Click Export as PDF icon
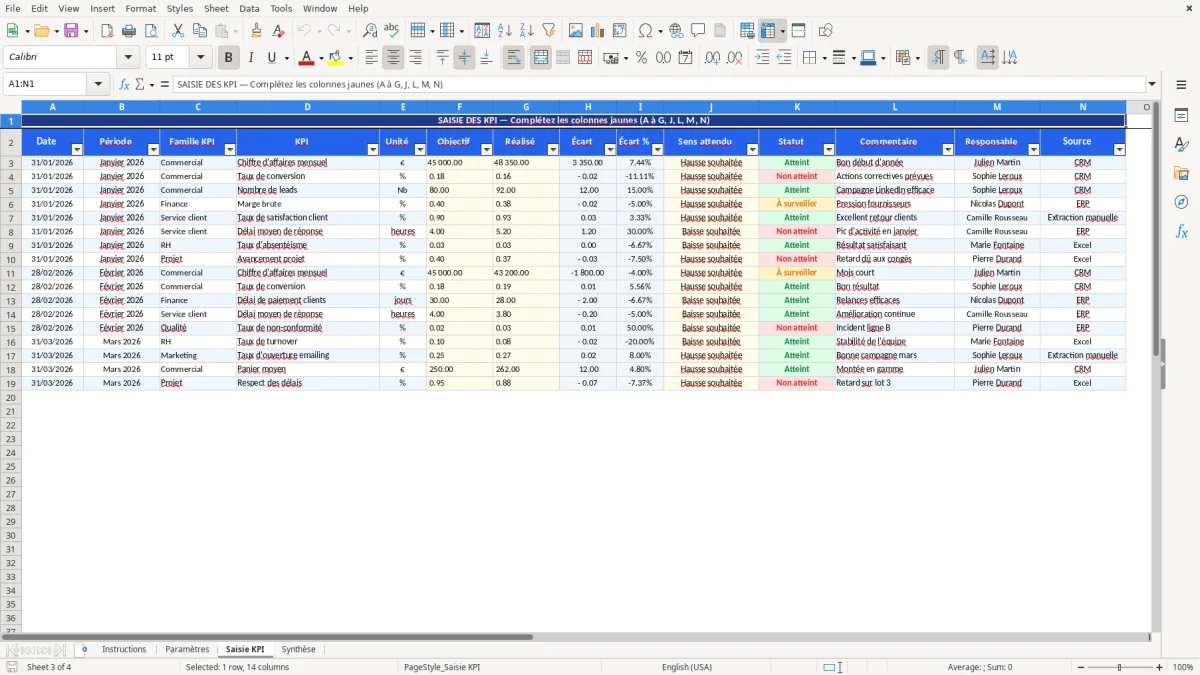1200x675 pixels. pyautogui.click(x=107, y=31)
